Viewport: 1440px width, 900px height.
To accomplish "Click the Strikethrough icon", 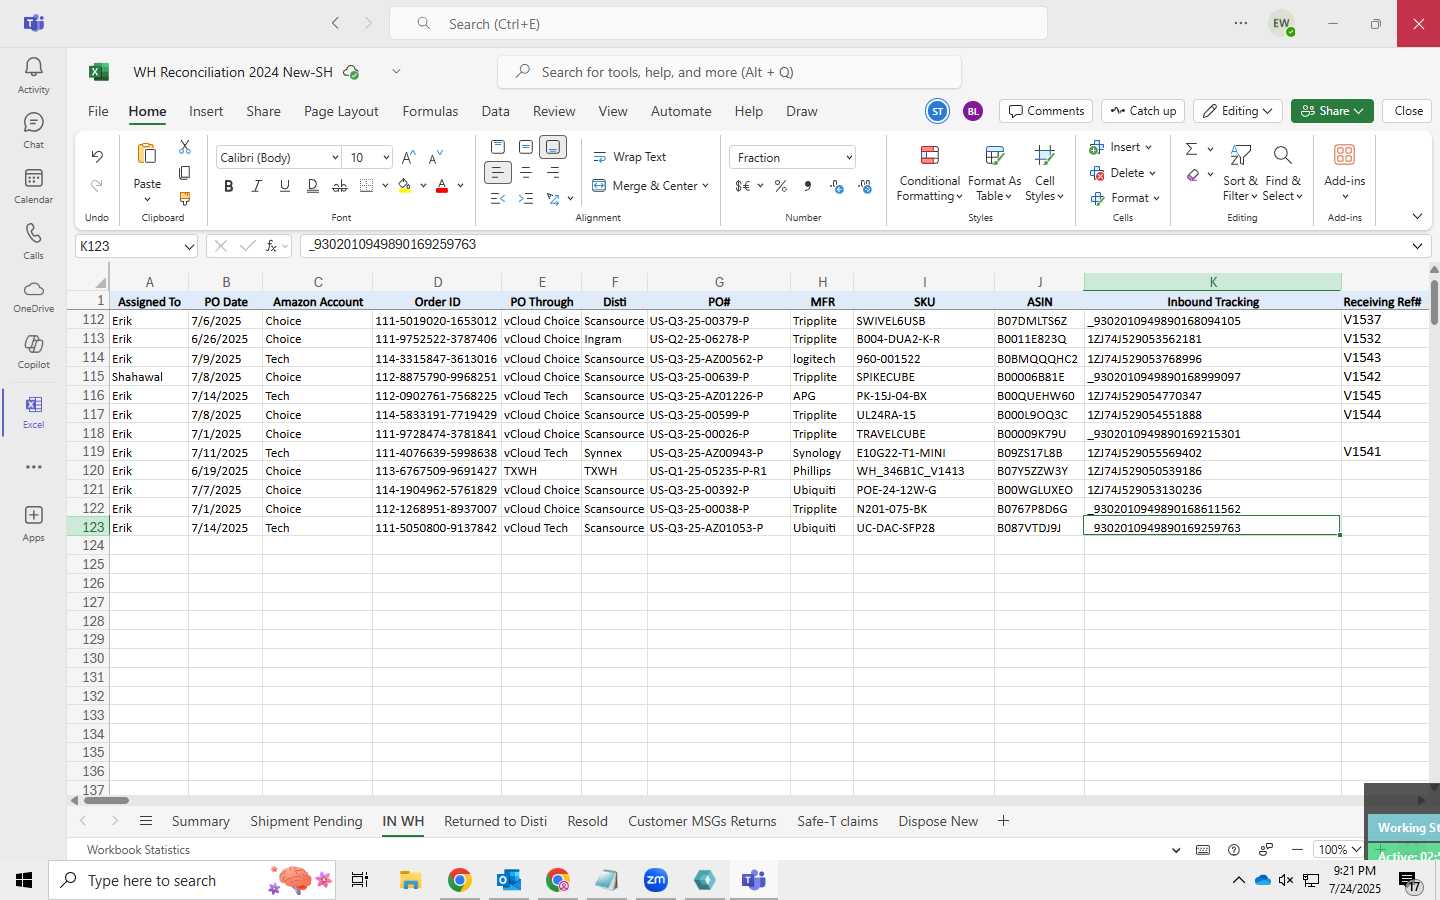I will 340,186.
